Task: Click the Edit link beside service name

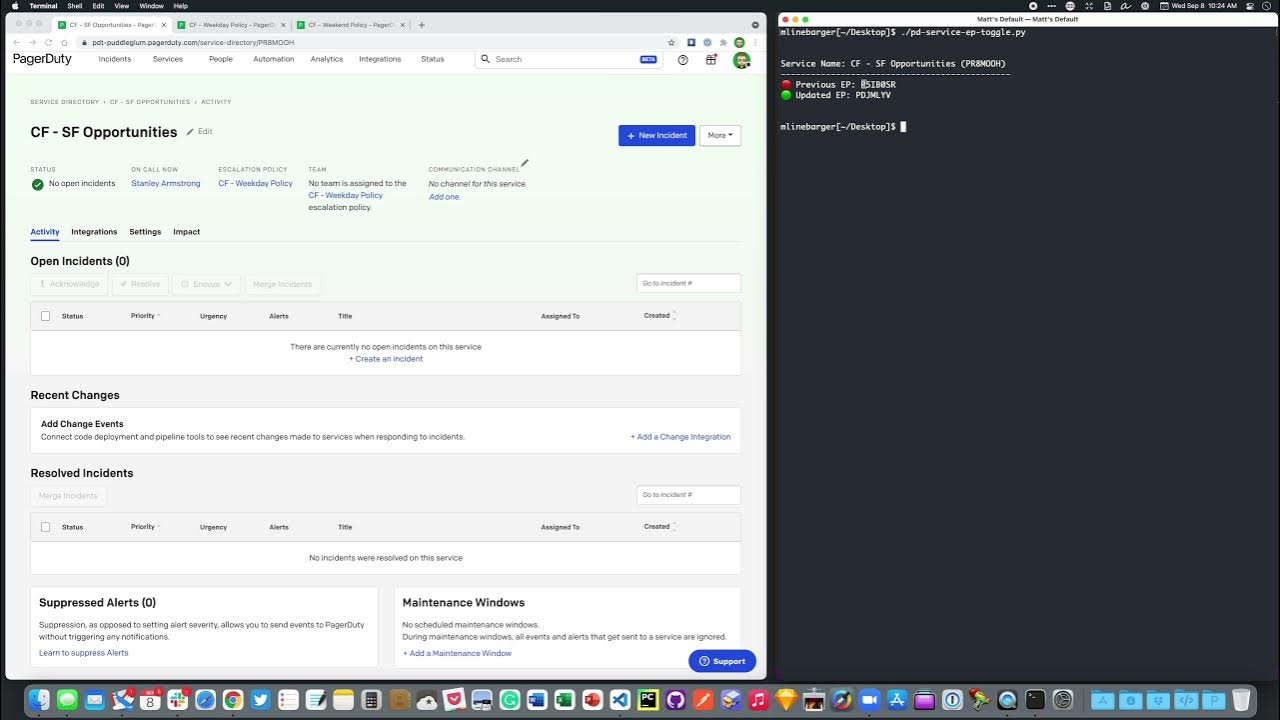Action: tap(199, 131)
